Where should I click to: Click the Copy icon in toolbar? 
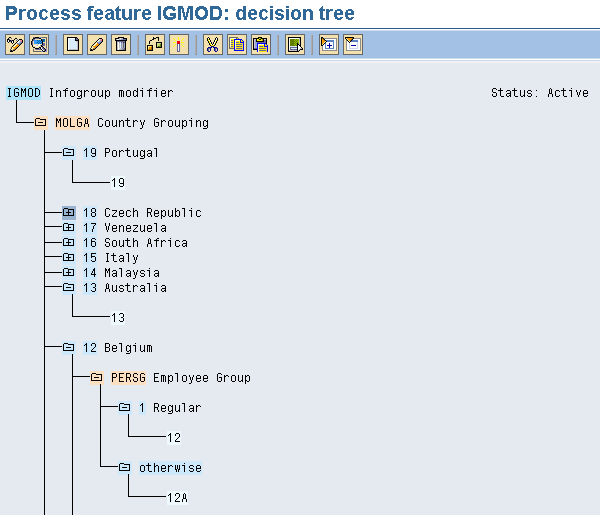(x=237, y=45)
